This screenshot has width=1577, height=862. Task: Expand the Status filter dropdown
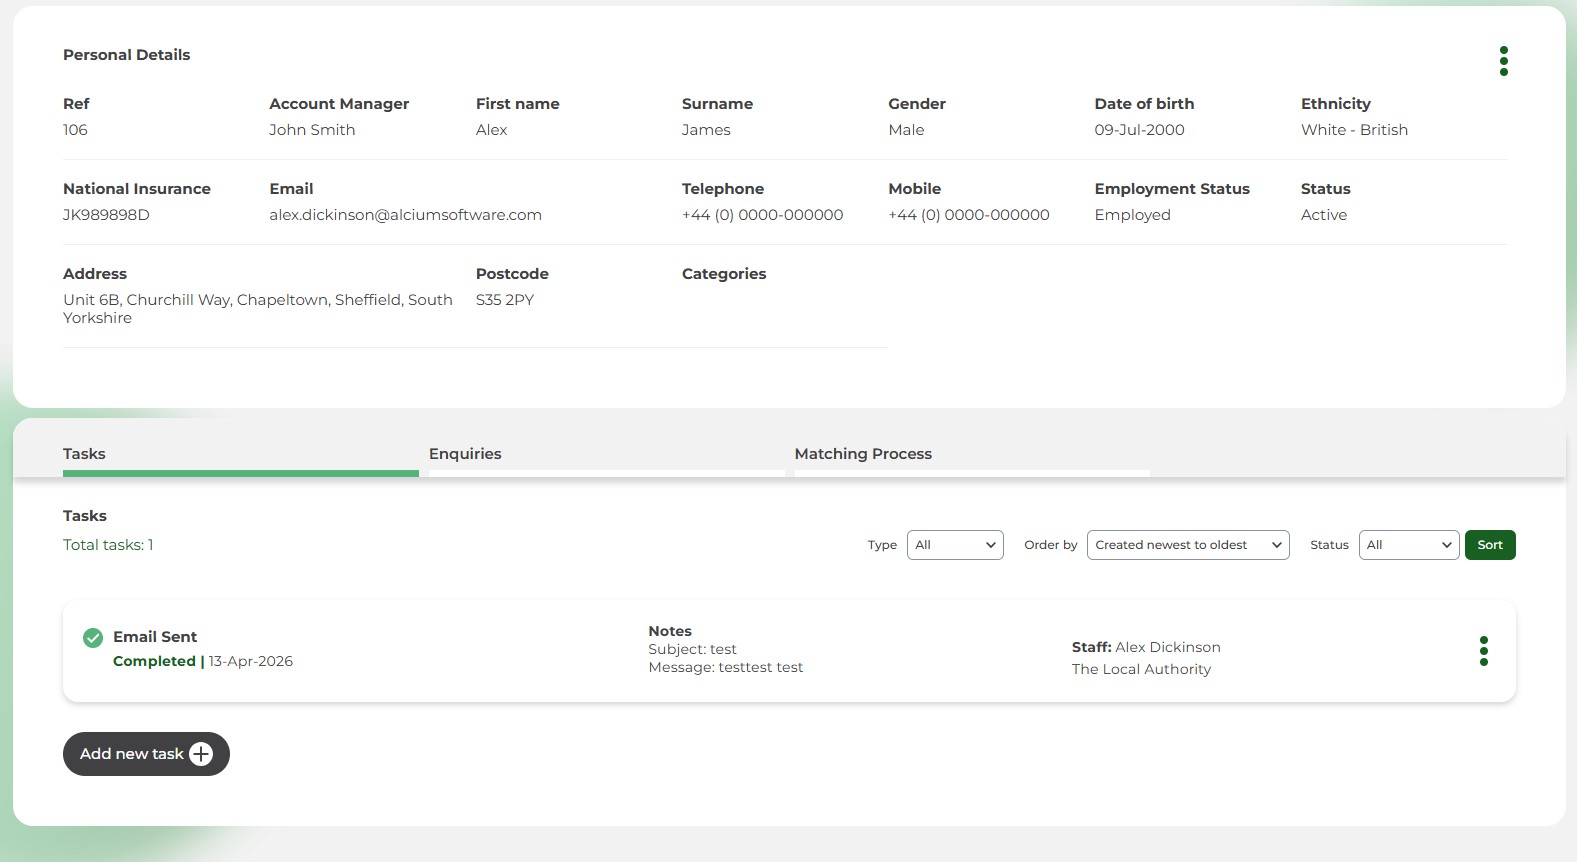(1408, 545)
